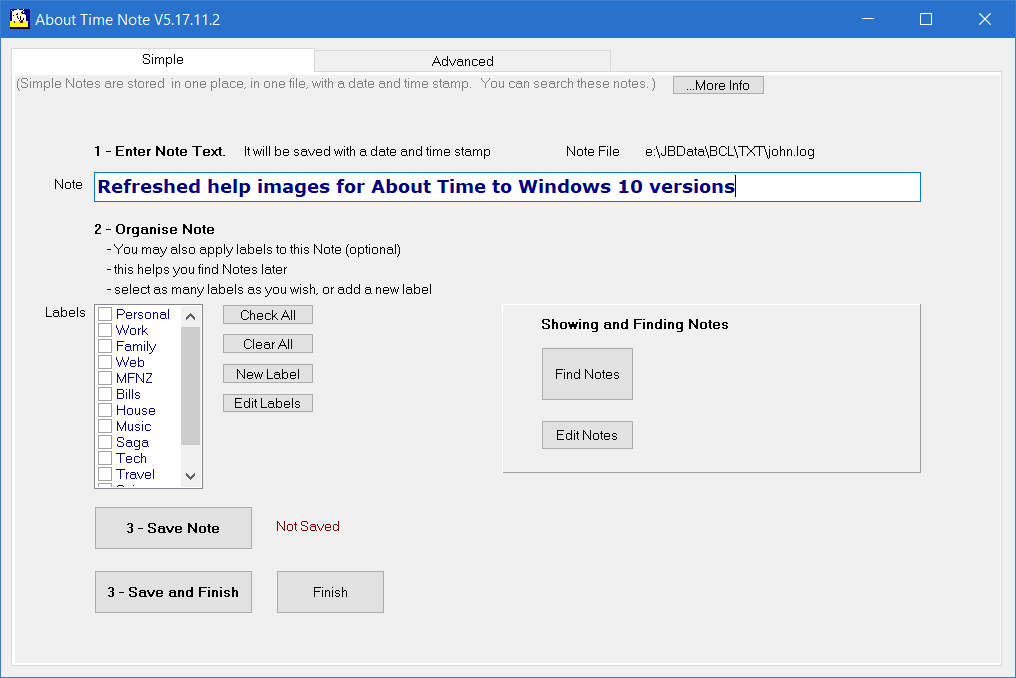The image size is (1016, 678).
Task: Open the Edit Labels button
Action: (x=268, y=403)
